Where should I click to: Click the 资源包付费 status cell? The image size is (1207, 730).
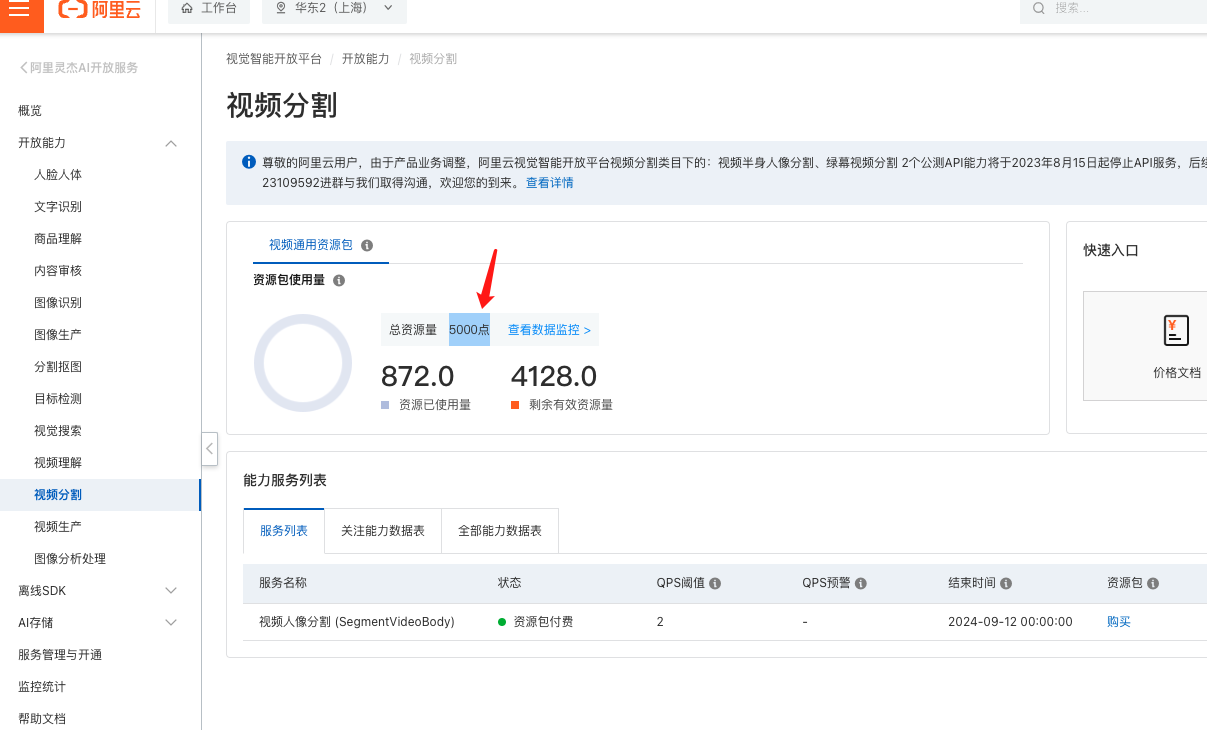[535, 622]
